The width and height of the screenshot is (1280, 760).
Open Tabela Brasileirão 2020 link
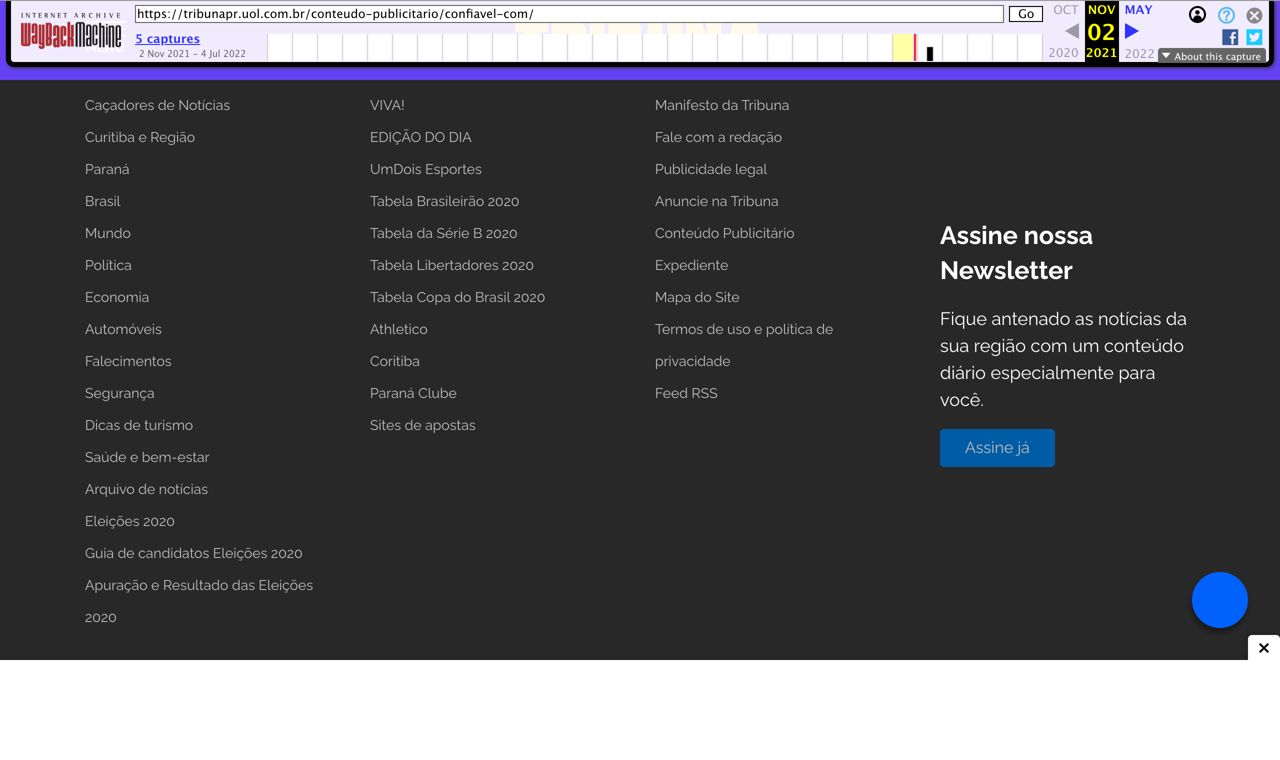click(x=444, y=201)
